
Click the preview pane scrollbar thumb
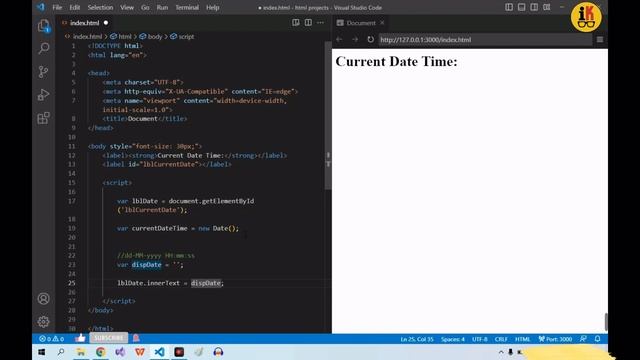(x=606, y=322)
